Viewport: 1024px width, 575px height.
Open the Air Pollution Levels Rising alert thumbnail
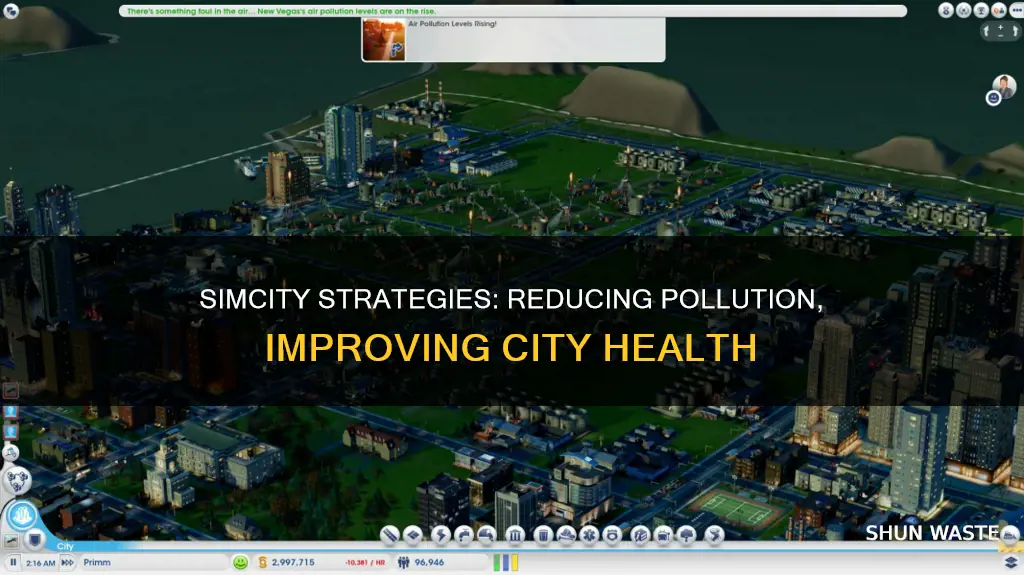[x=384, y=41]
